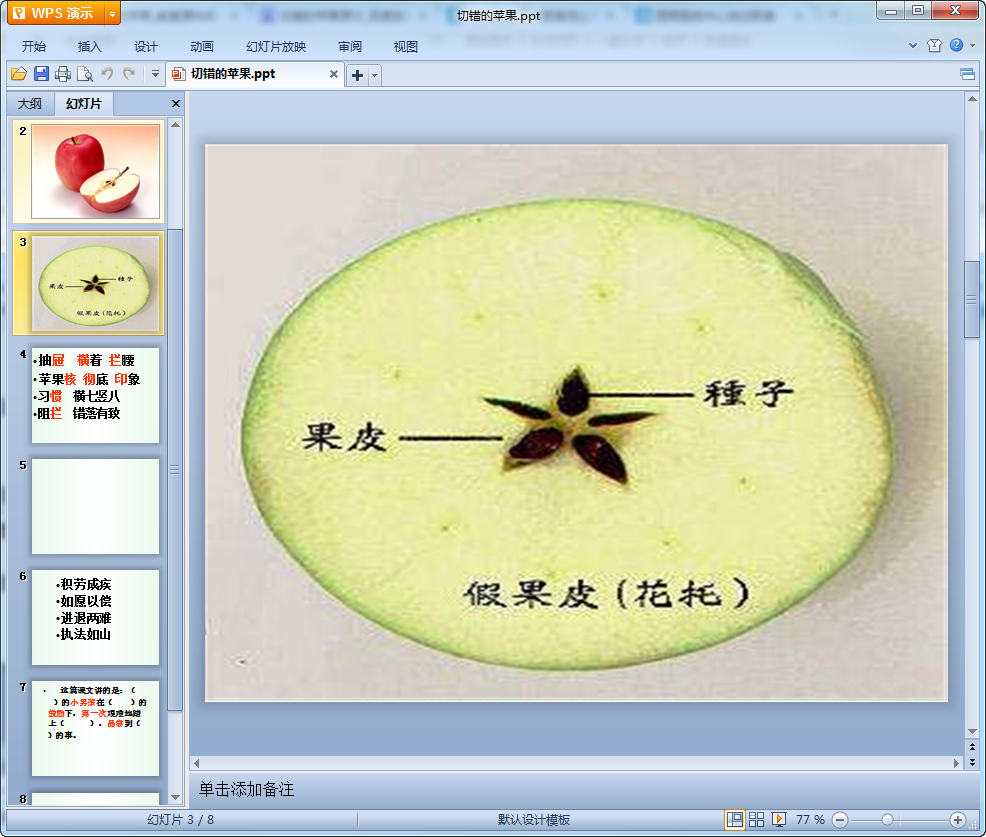Viewport: 986px width, 837px height.
Task: Expand the WPS 演示 button dropdown arrow
Action: pos(112,13)
